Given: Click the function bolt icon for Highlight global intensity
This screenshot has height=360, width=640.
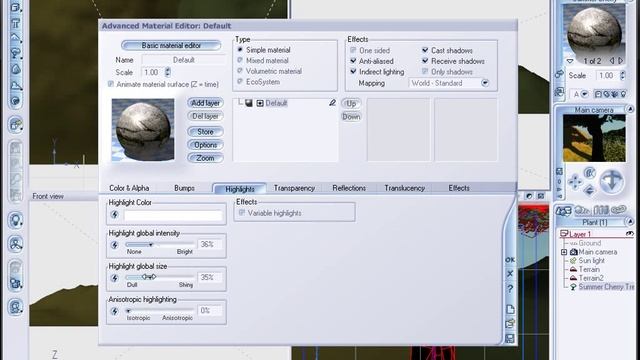Looking at the screenshot, I should 115,245.
